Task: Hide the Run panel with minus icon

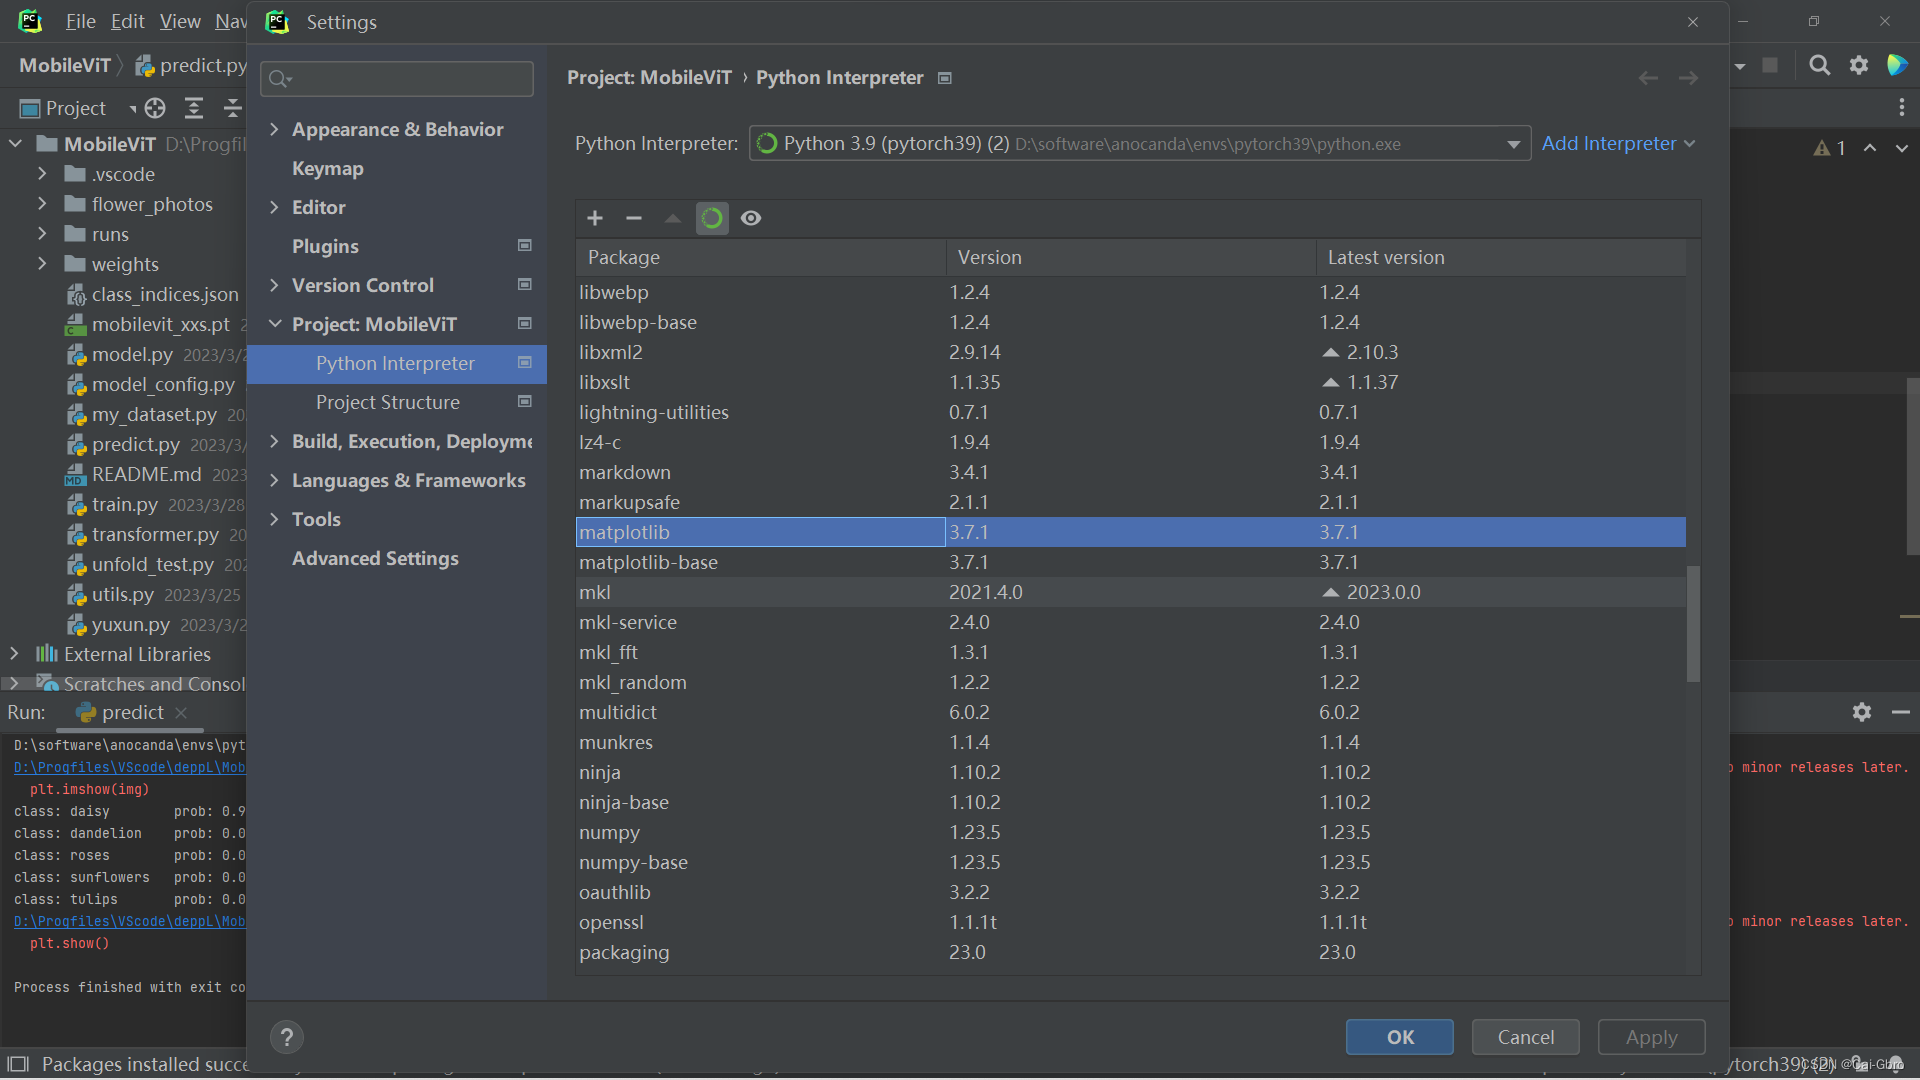Action: pos(1901,712)
